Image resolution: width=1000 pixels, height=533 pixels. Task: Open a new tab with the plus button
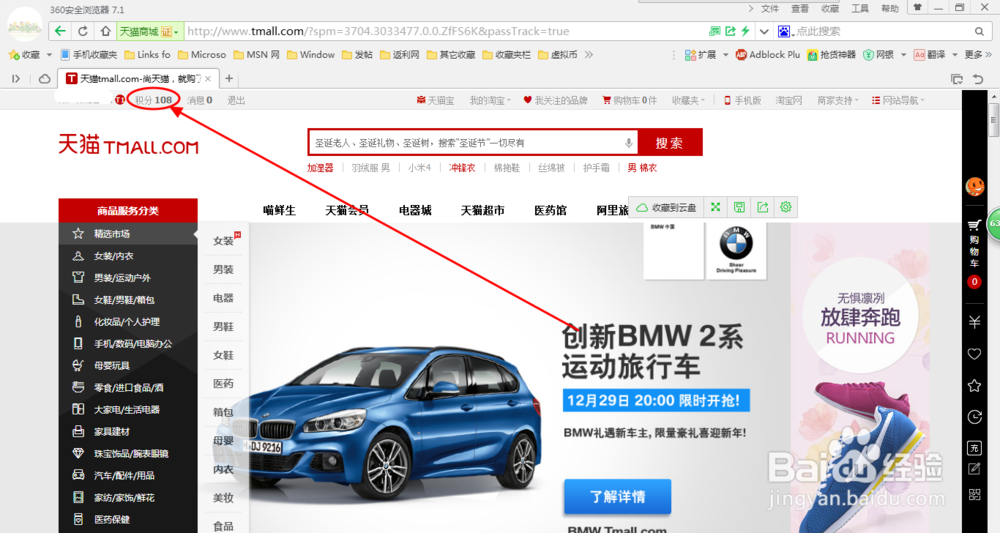(x=229, y=79)
